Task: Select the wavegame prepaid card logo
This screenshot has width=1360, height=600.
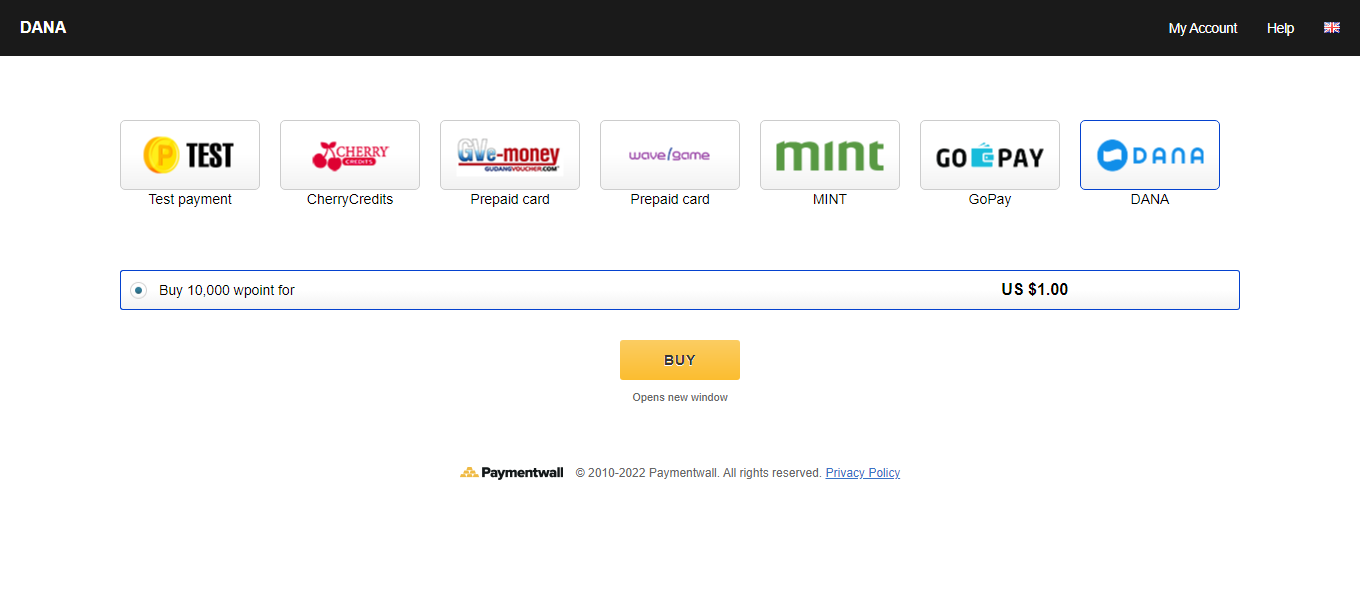Action: tap(670, 155)
